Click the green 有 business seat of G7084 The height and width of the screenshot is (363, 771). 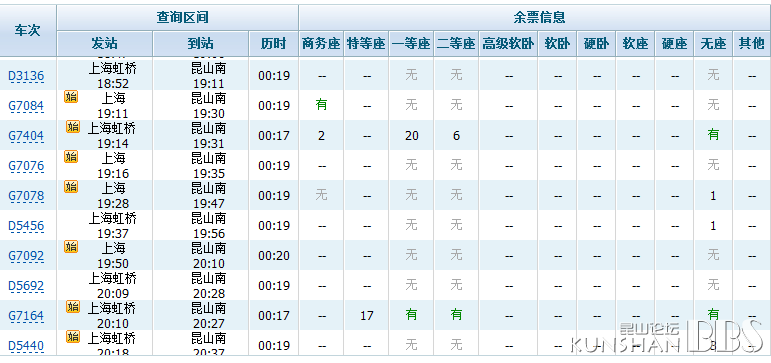pos(321,105)
